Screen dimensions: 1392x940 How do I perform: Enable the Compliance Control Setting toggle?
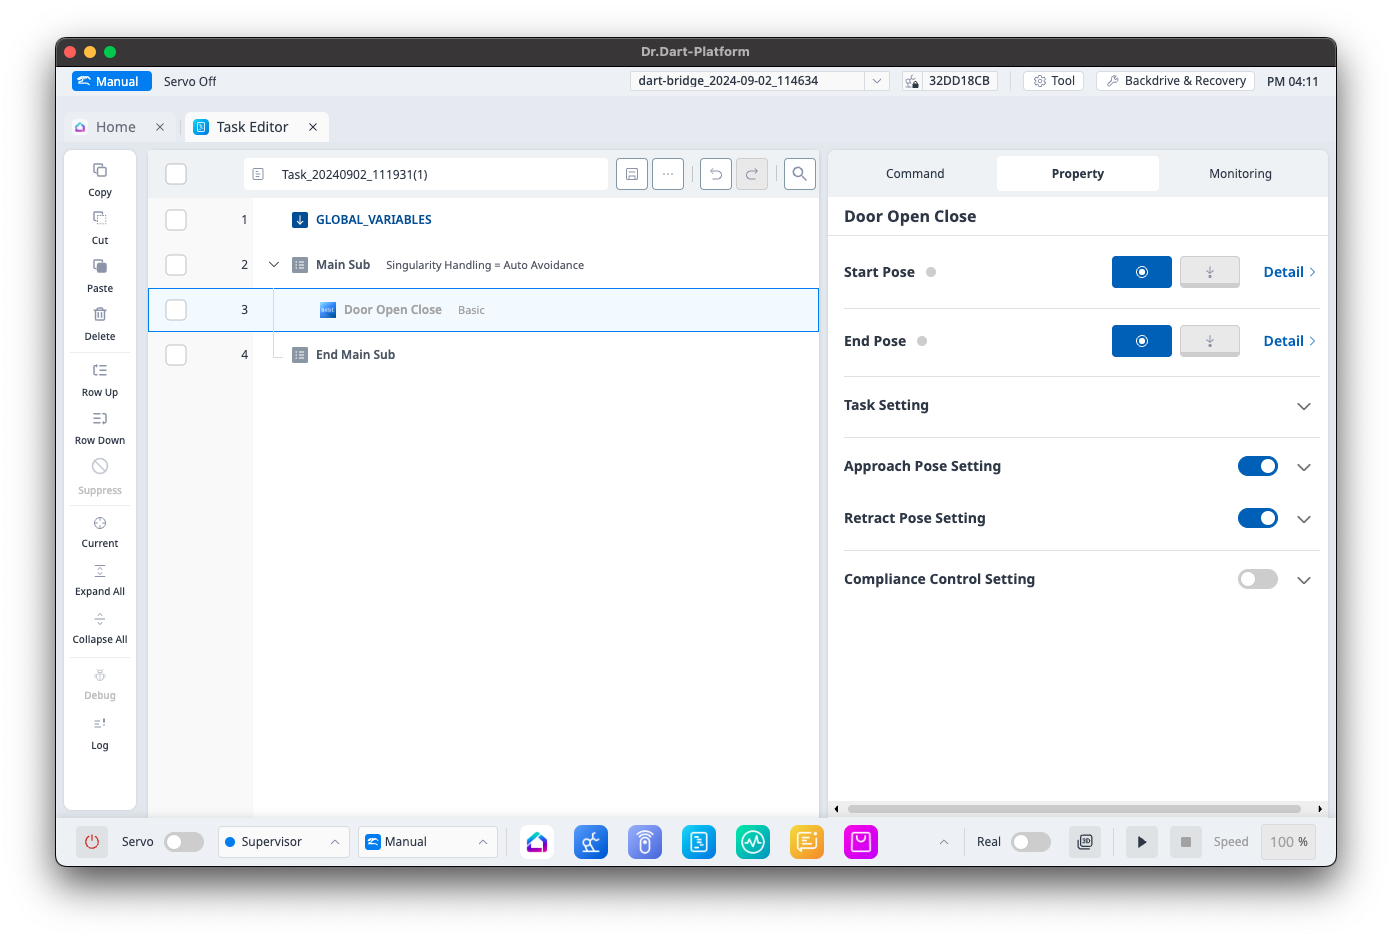pos(1257,579)
